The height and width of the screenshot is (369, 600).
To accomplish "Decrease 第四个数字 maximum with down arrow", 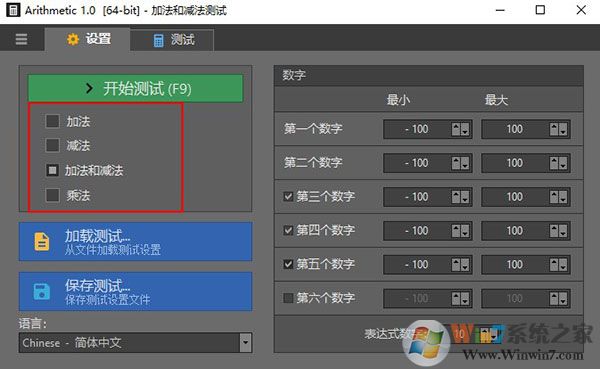I will (x=563, y=230).
